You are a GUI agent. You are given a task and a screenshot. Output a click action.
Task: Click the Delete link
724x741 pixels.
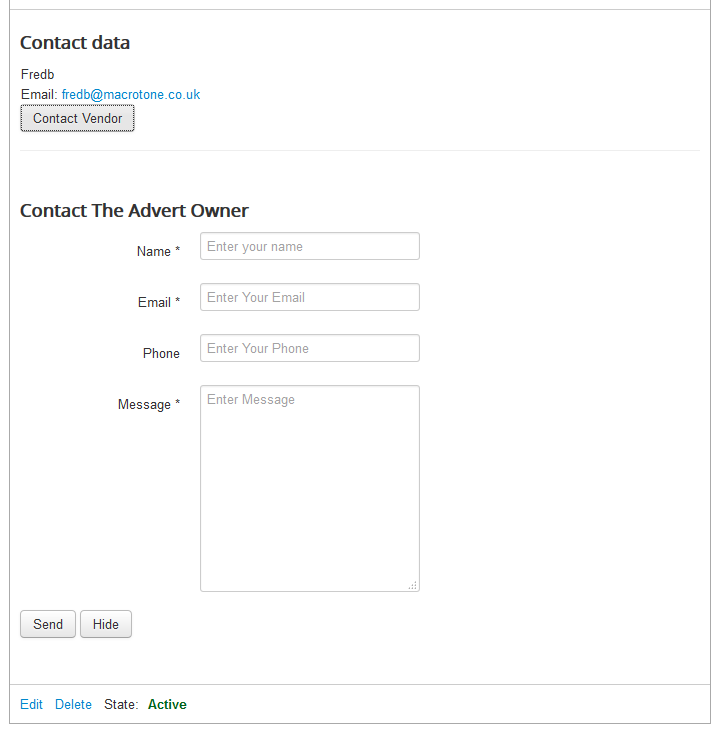tap(73, 705)
